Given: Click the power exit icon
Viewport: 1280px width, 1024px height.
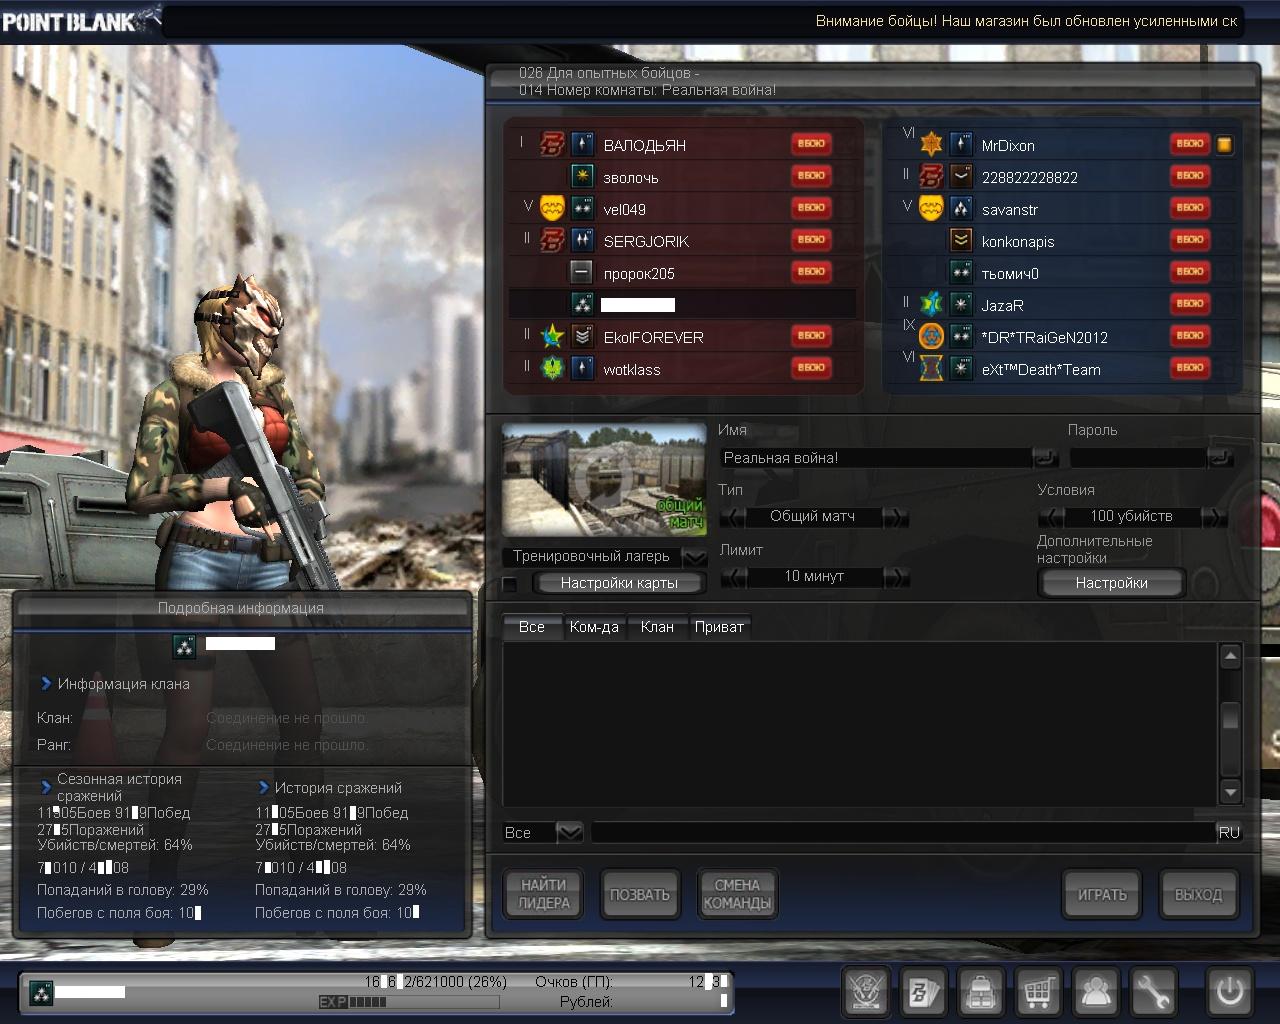Looking at the screenshot, I should click(1229, 992).
